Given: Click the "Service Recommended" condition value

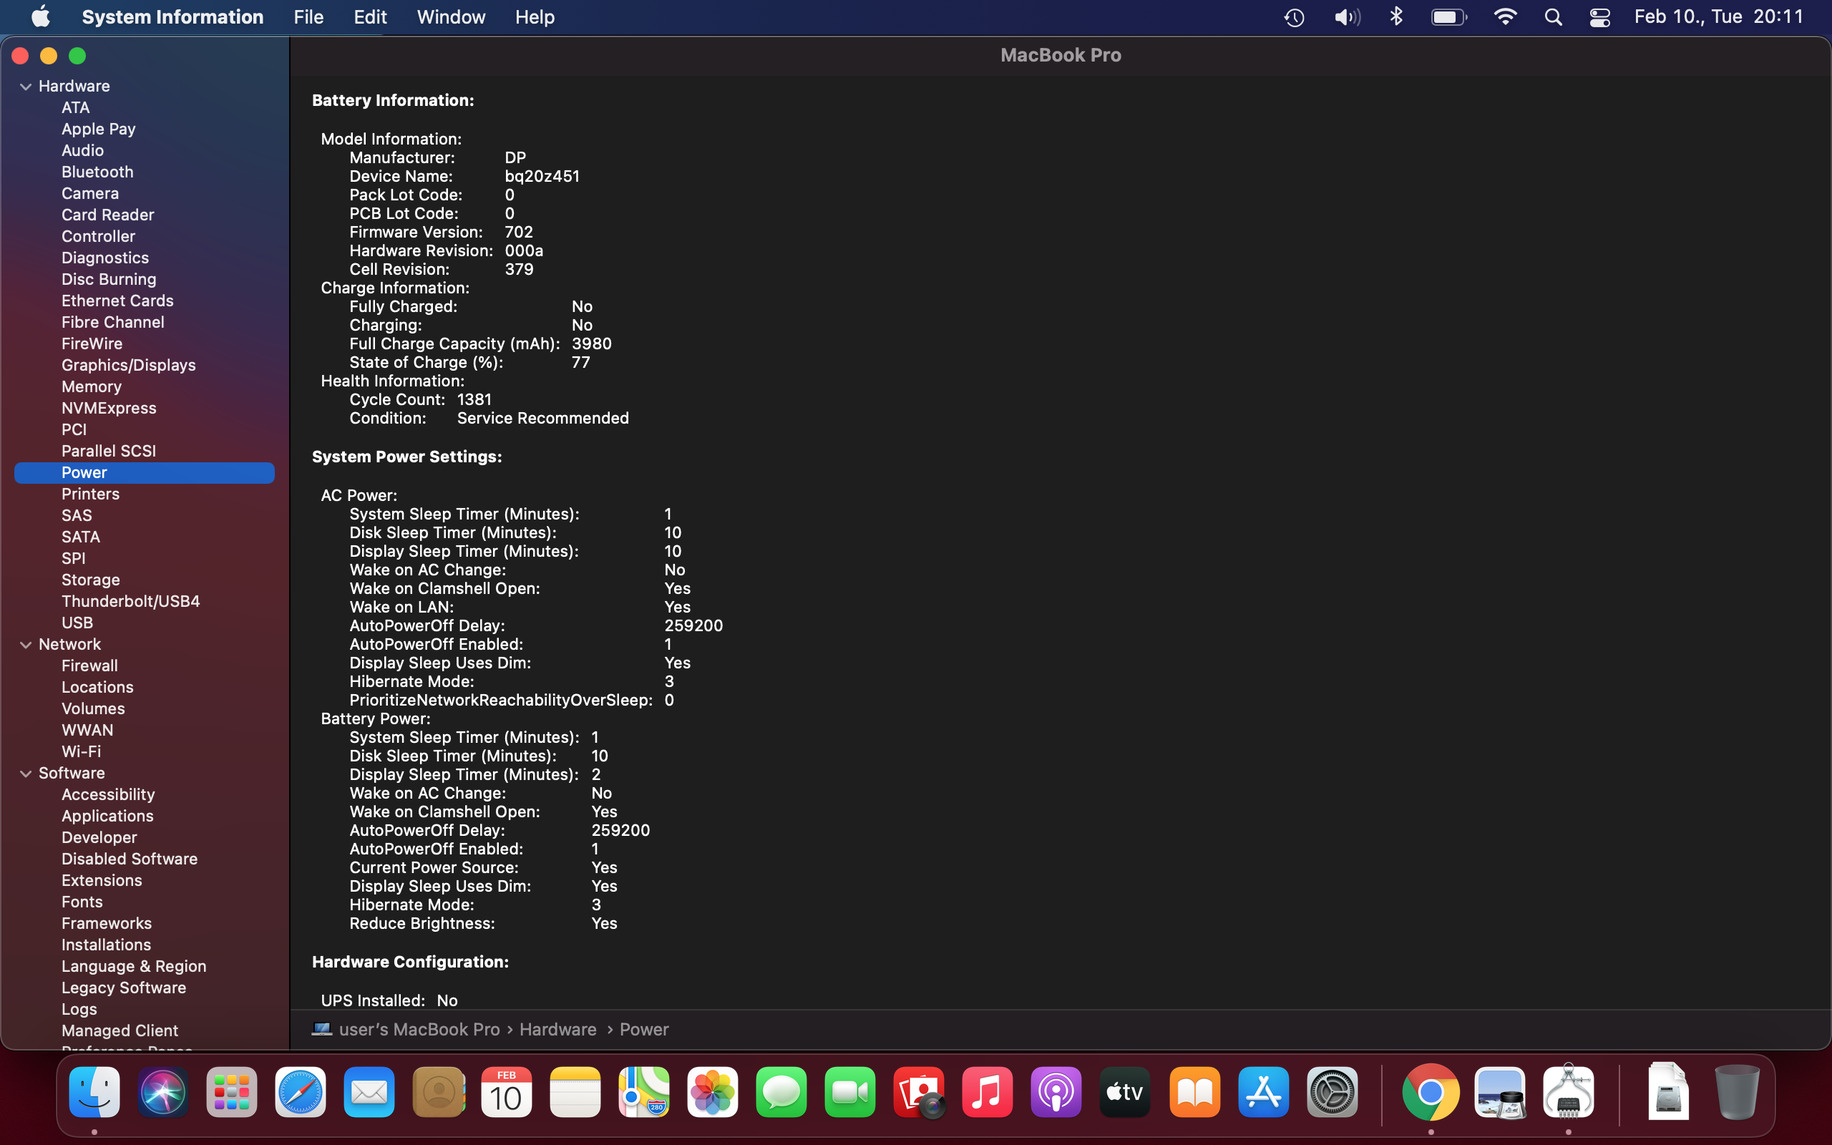Looking at the screenshot, I should coord(543,418).
